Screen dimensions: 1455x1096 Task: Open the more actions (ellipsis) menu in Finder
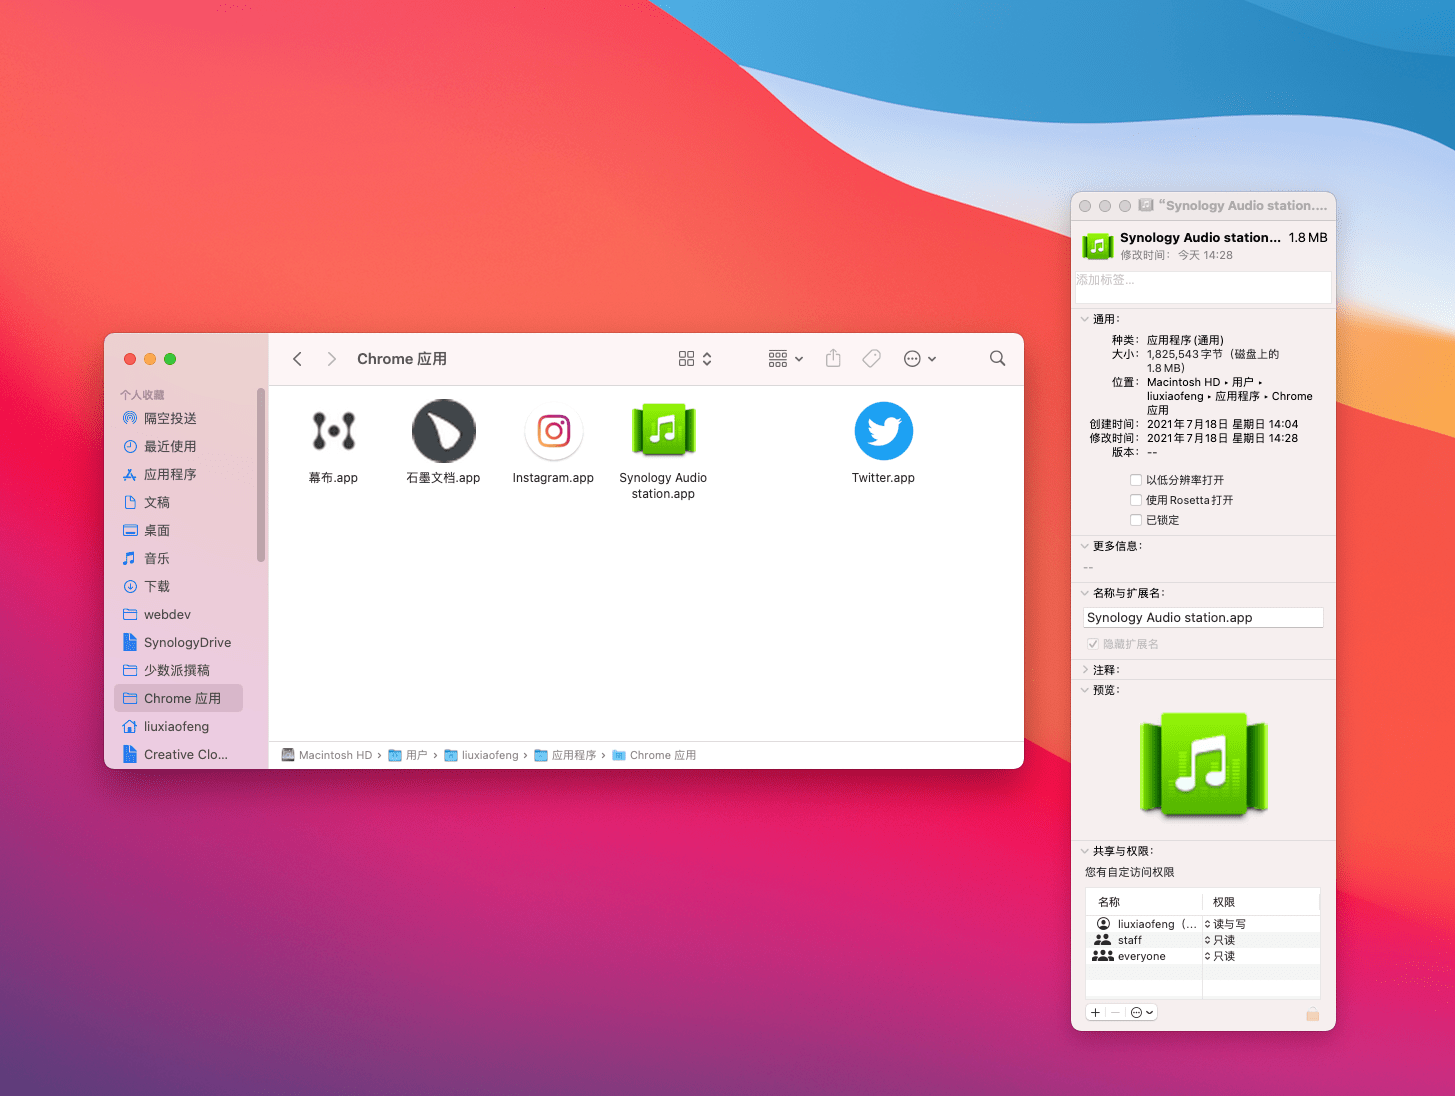click(x=920, y=359)
